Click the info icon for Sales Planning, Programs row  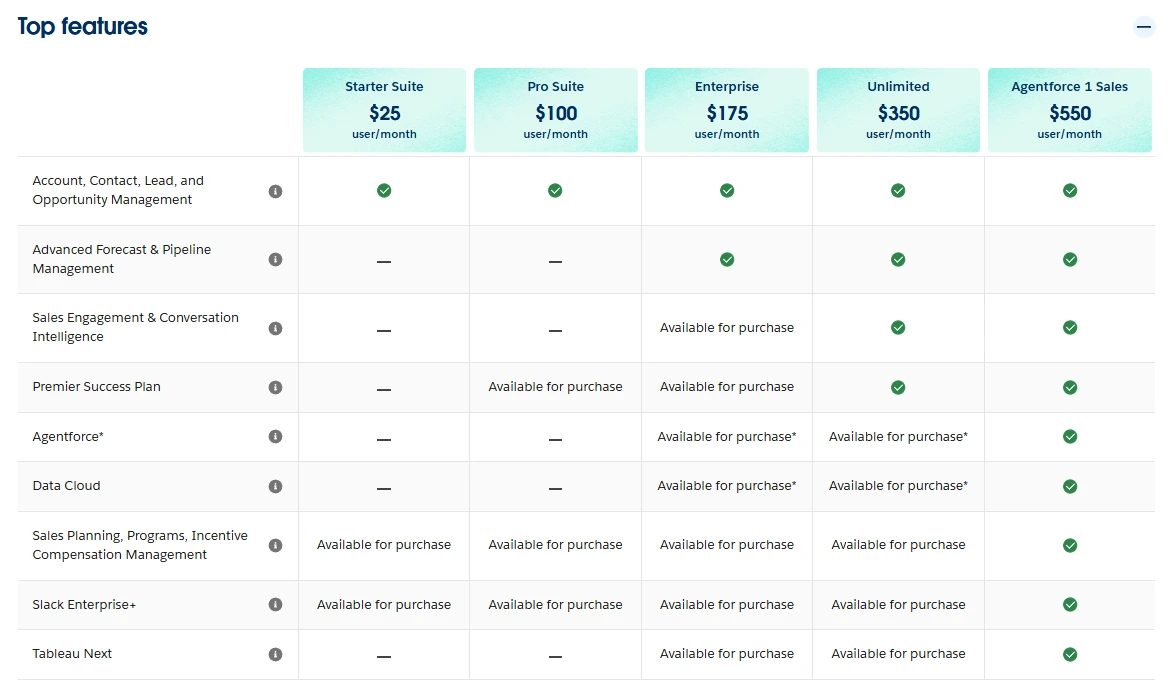pos(276,545)
